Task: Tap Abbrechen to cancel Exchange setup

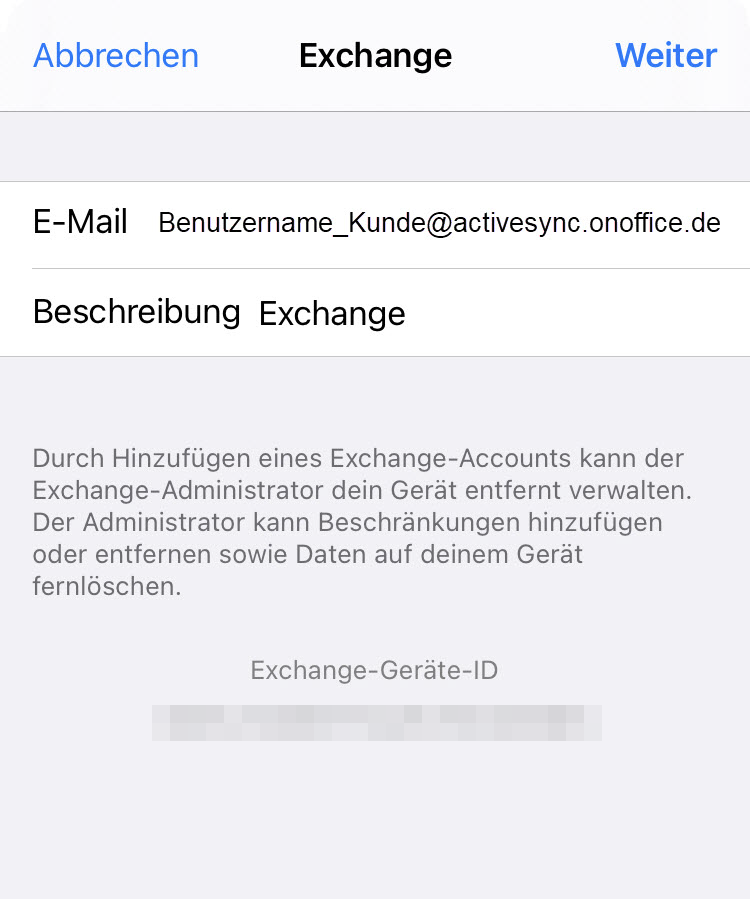Action: (116, 55)
